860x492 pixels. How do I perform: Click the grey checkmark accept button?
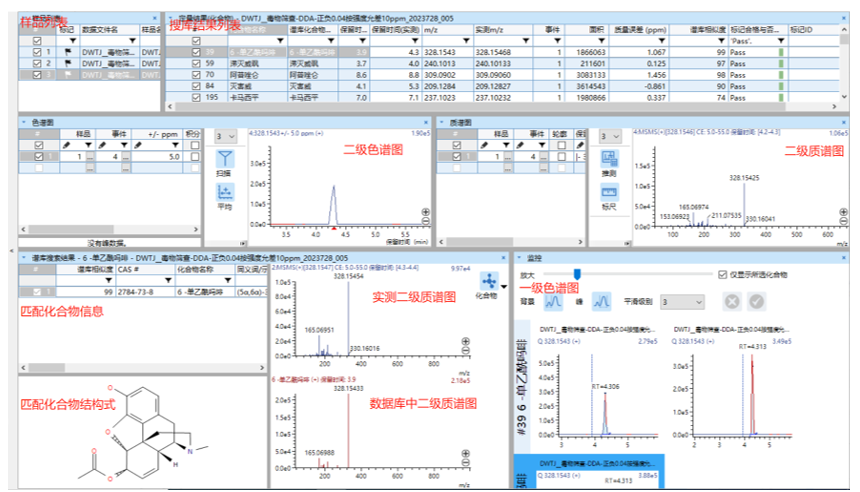(x=756, y=301)
